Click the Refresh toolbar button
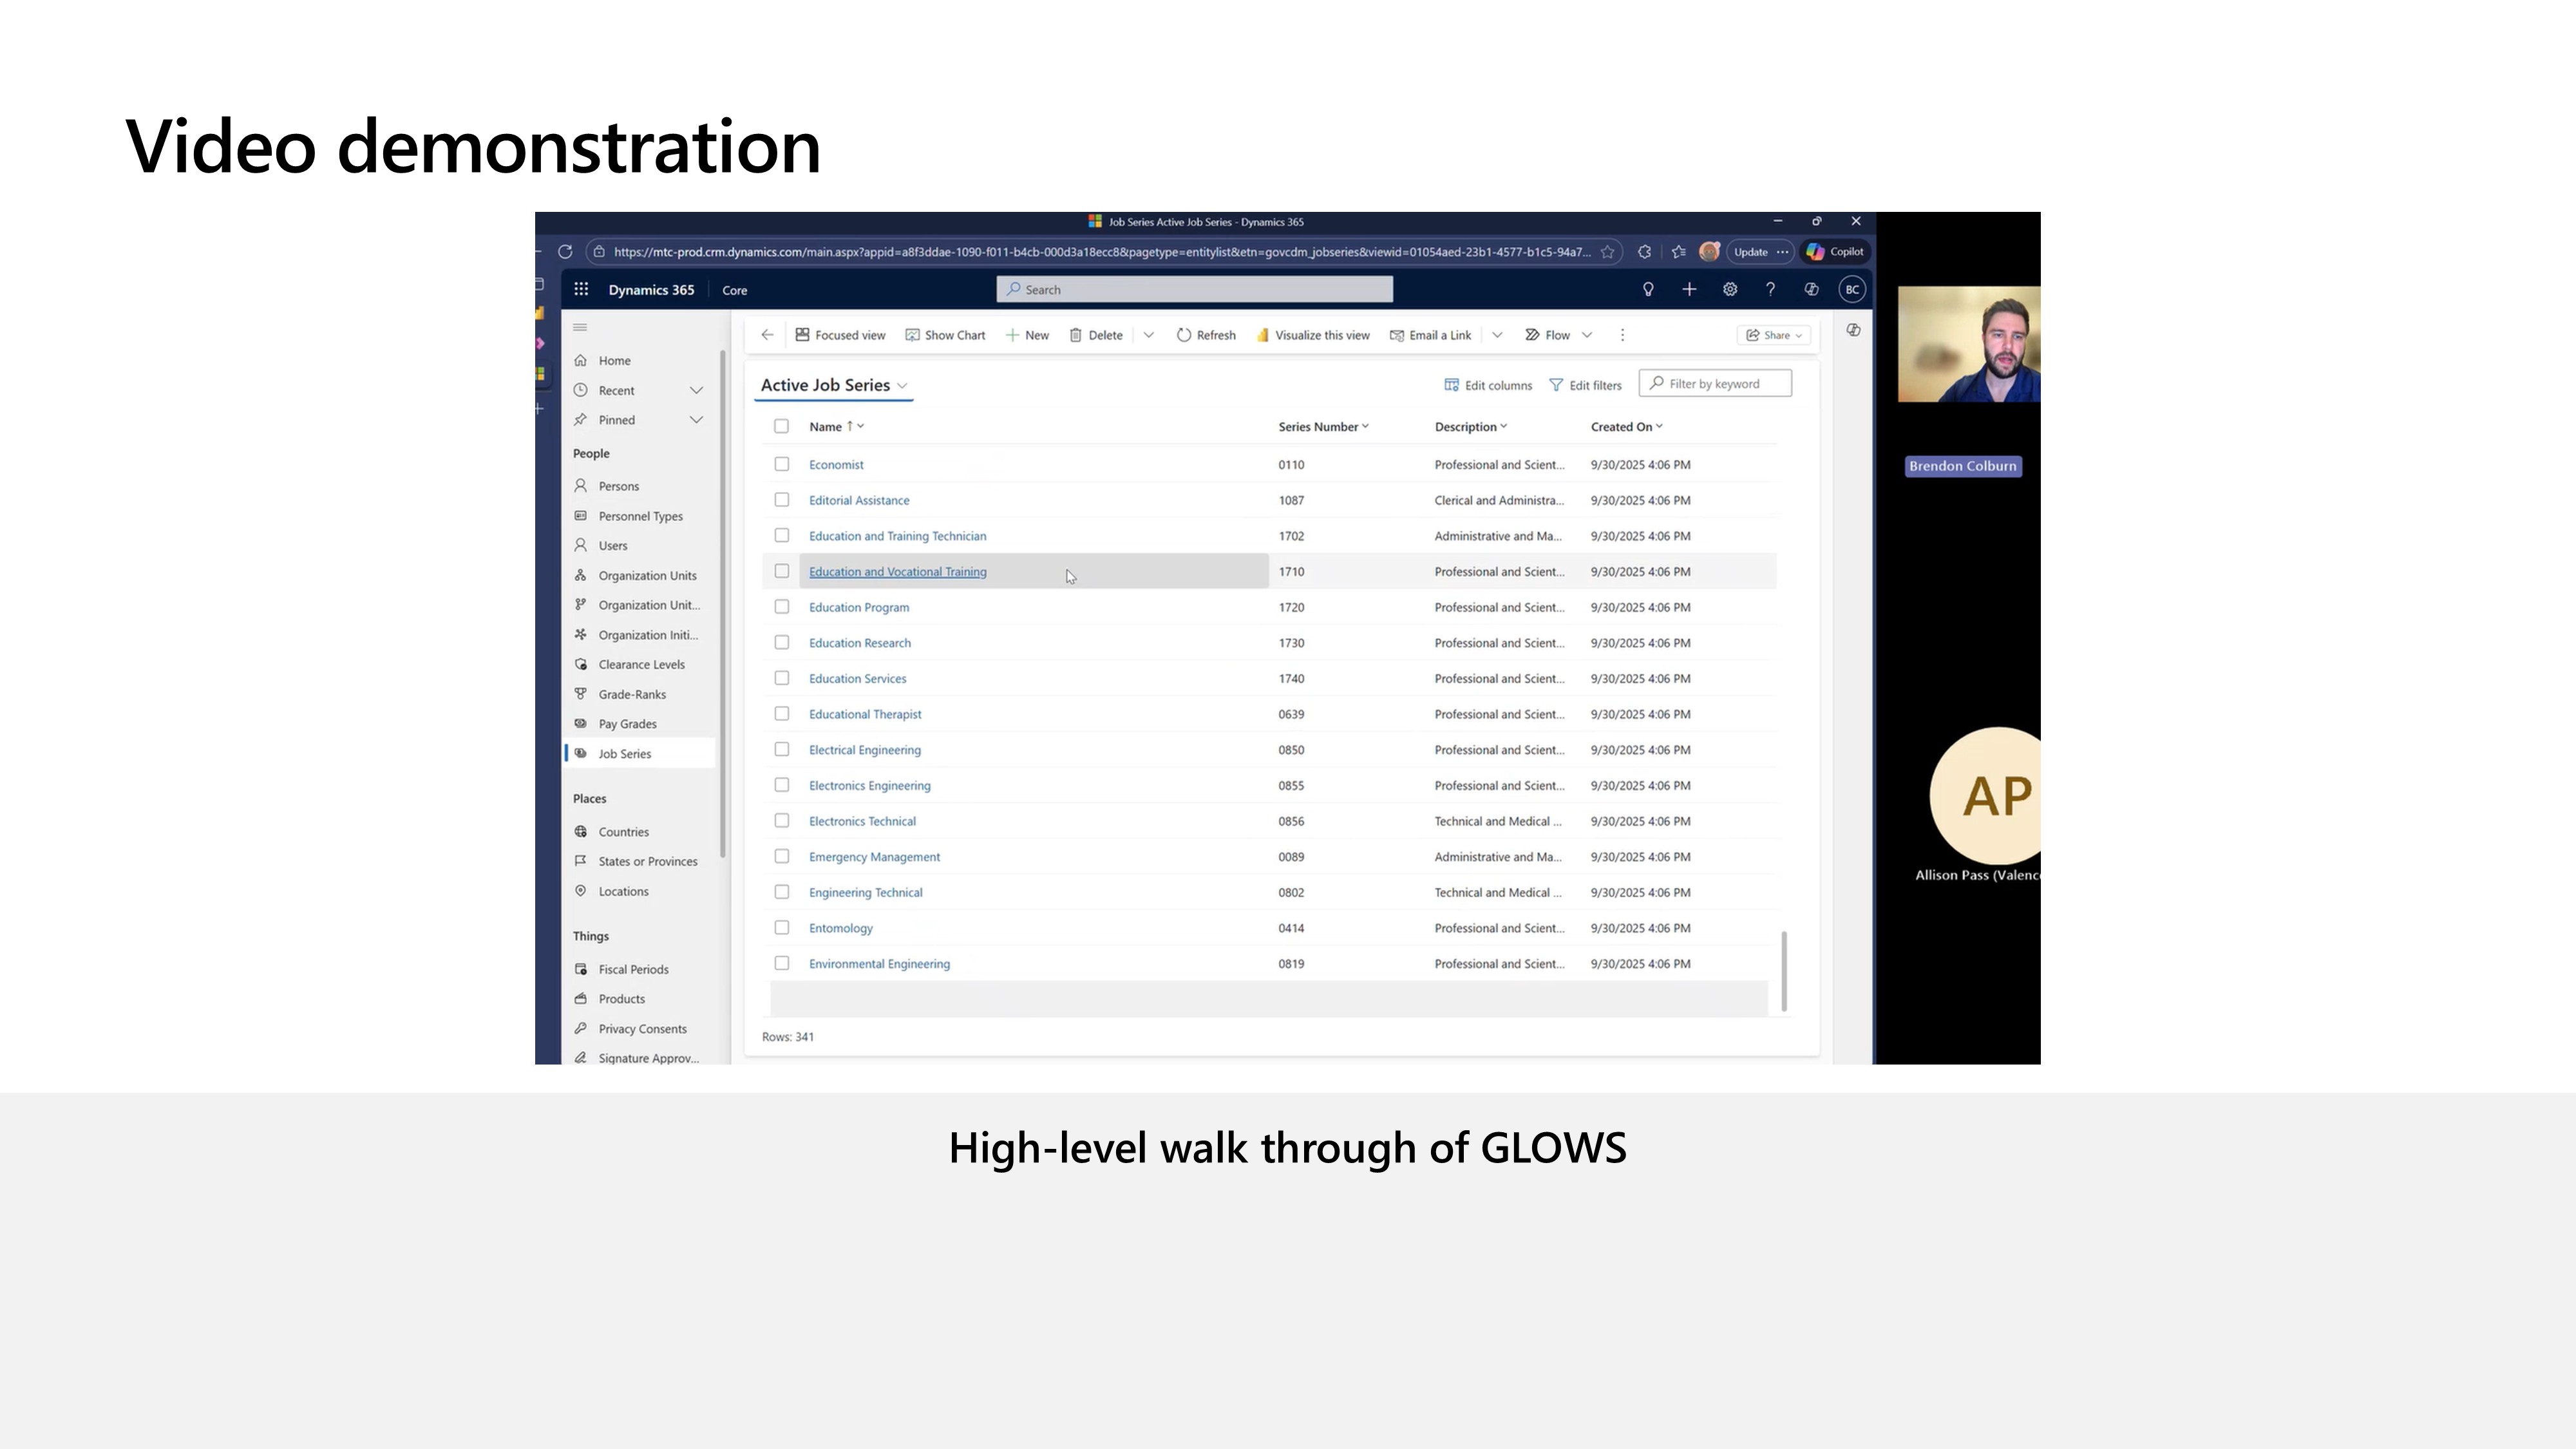This screenshot has width=2576, height=1449. click(1206, 336)
